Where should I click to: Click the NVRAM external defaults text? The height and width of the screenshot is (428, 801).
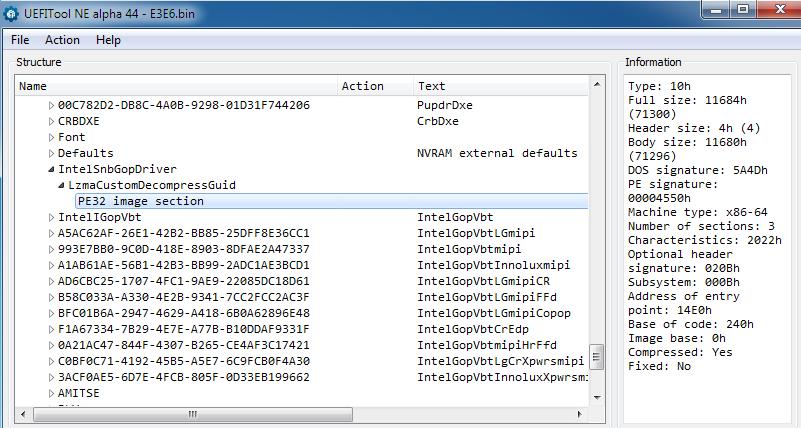coord(497,153)
